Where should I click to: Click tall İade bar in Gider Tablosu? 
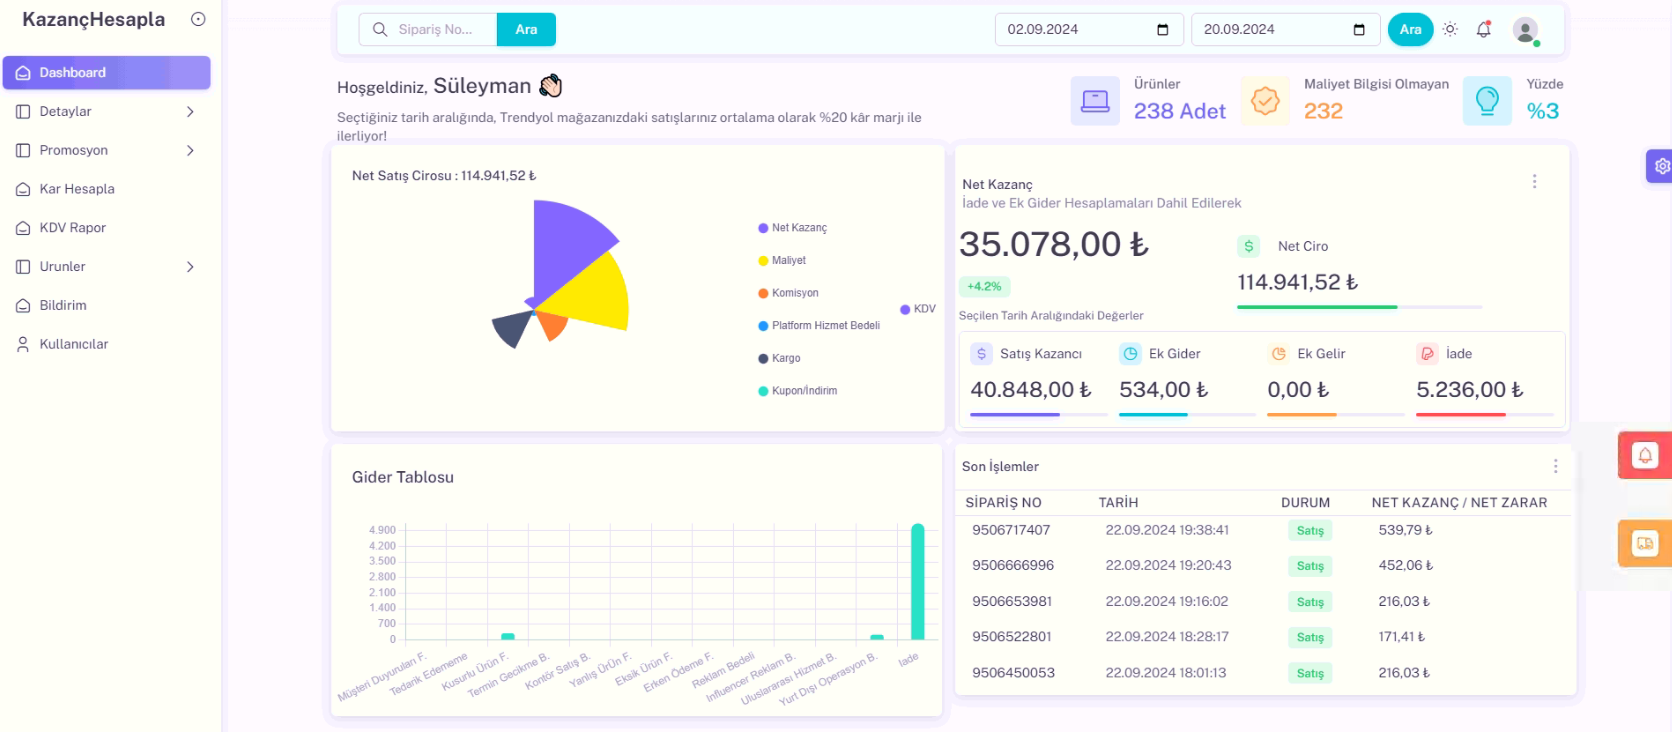coord(918,582)
